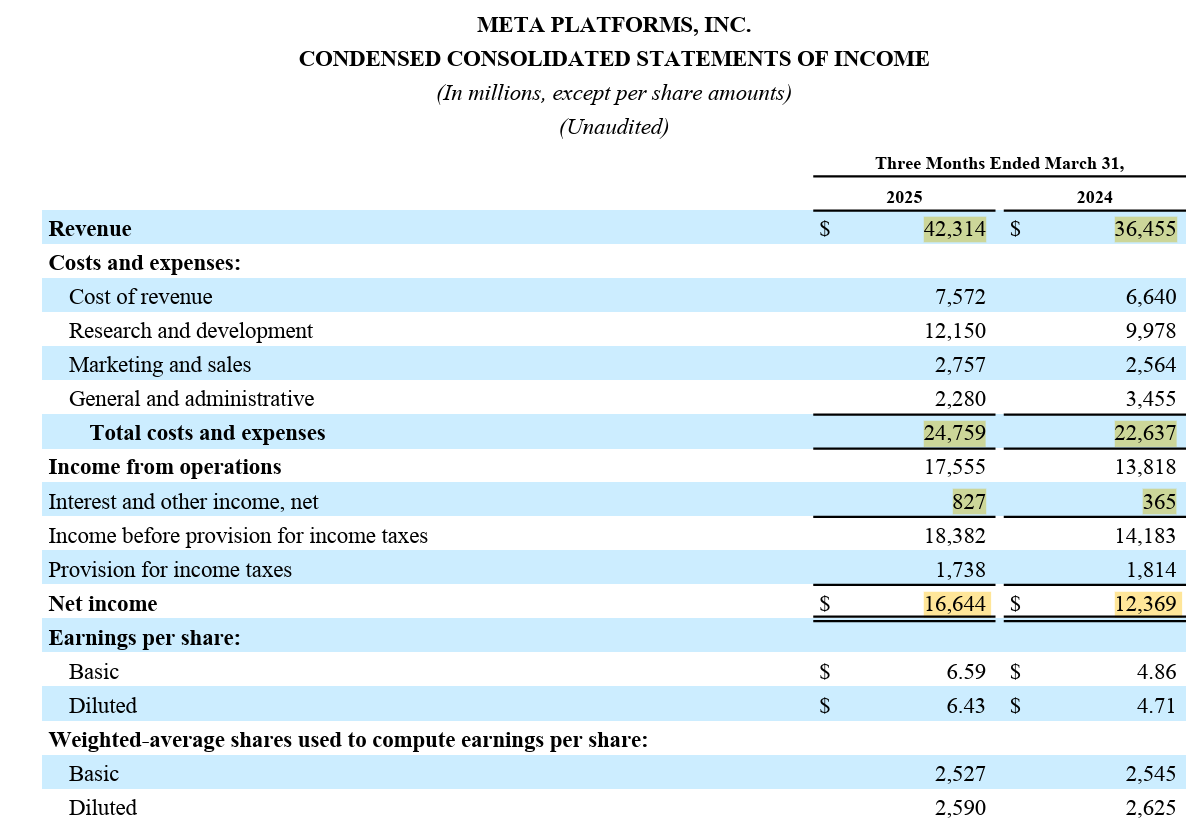Image resolution: width=1195 pixels, height=827 pixels.
Task: Click Diluted weighted shares value 2,590
Action: pos(960,808)
